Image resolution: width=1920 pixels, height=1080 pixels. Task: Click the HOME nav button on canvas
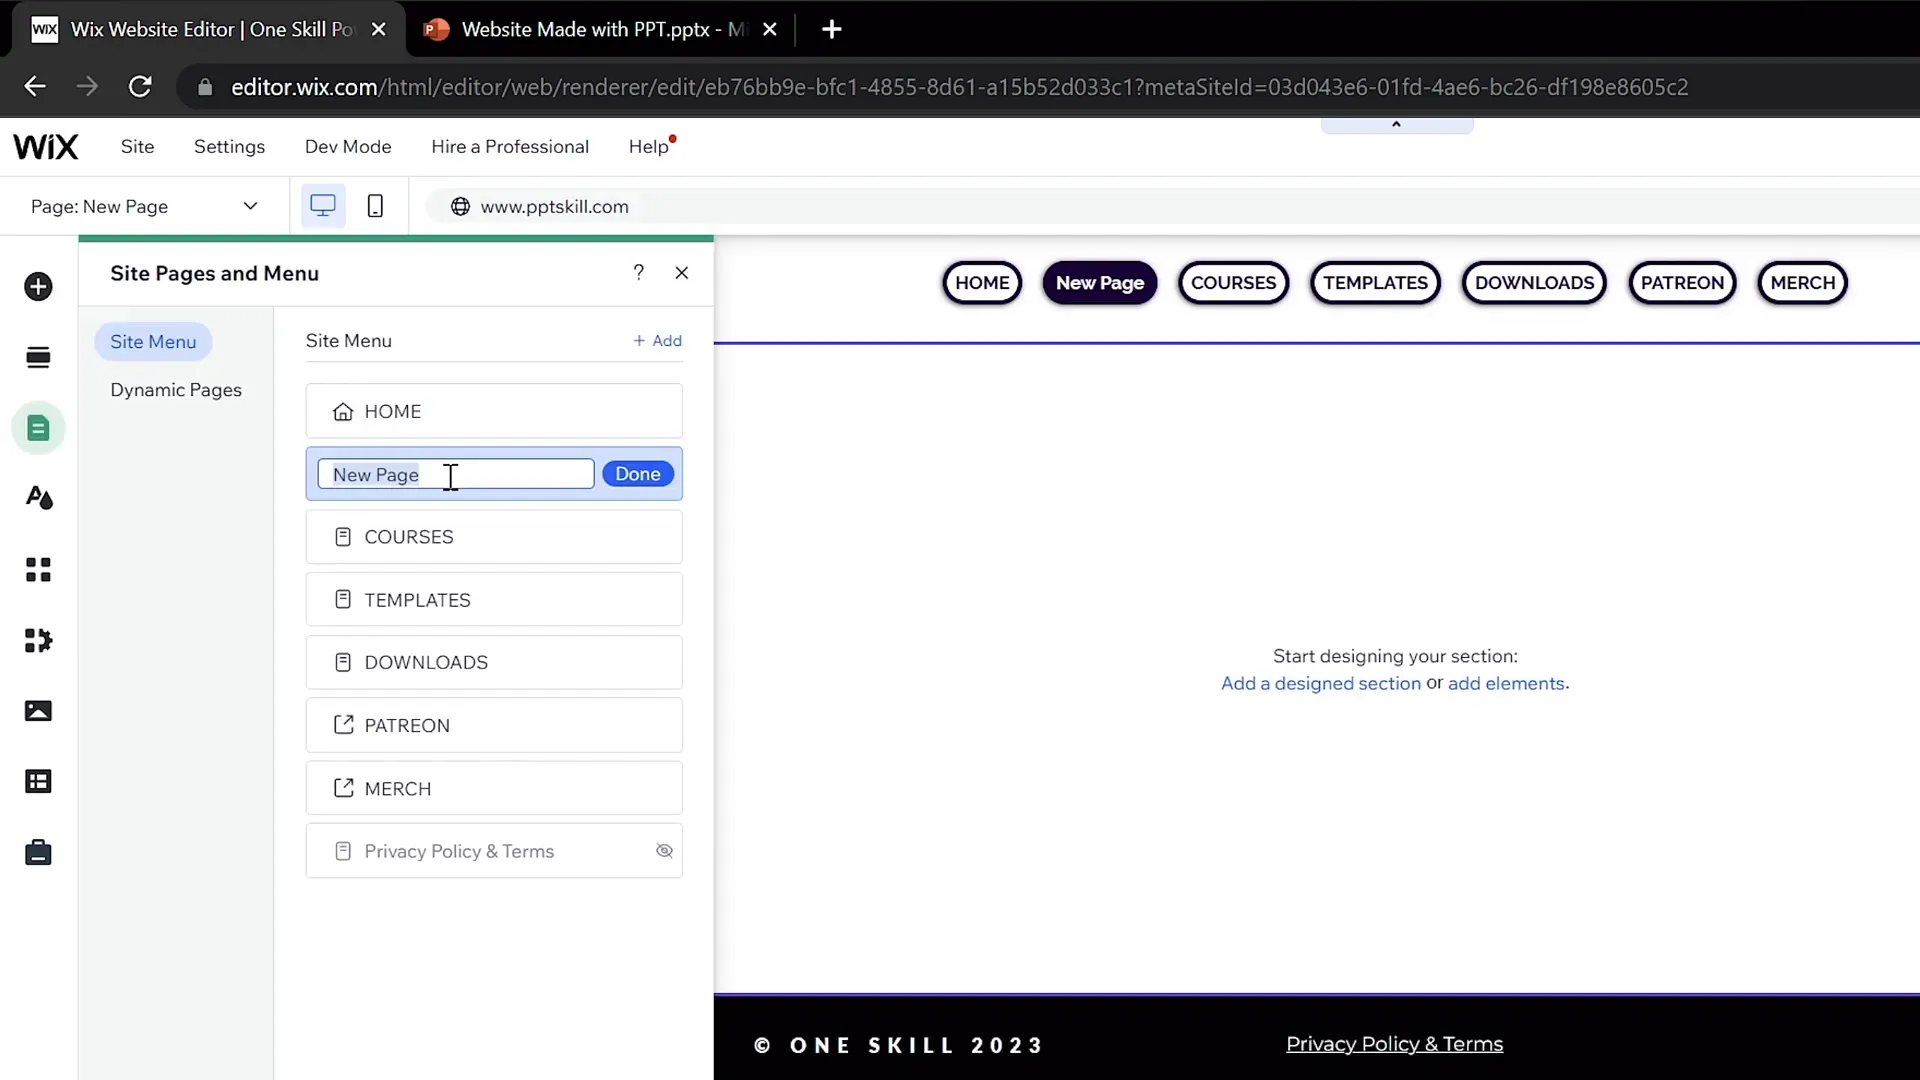tap(982, 283)
